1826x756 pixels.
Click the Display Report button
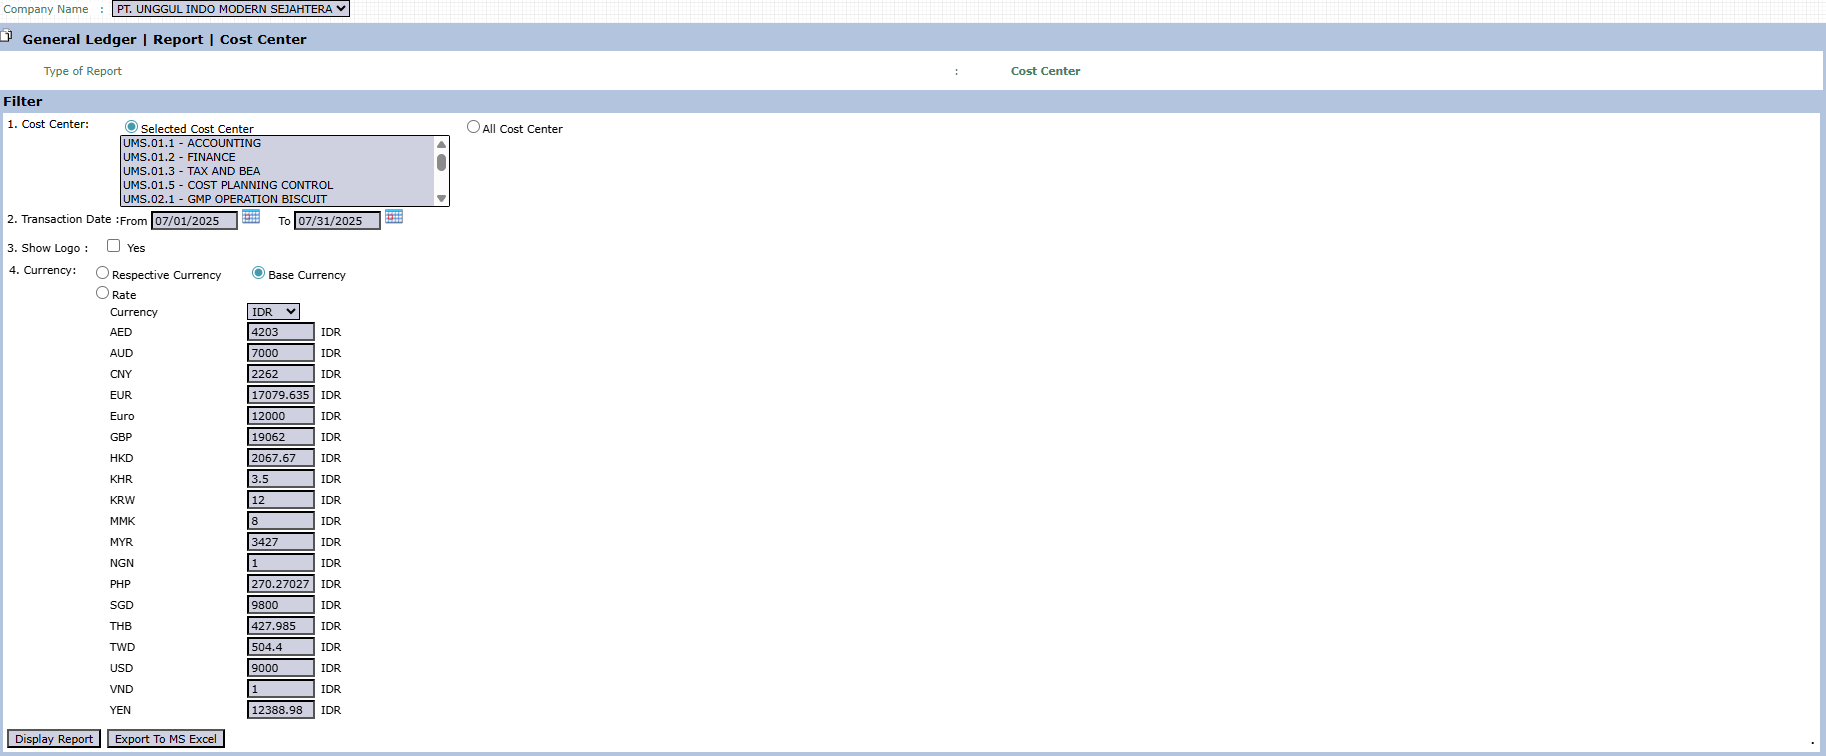point(54,739)
